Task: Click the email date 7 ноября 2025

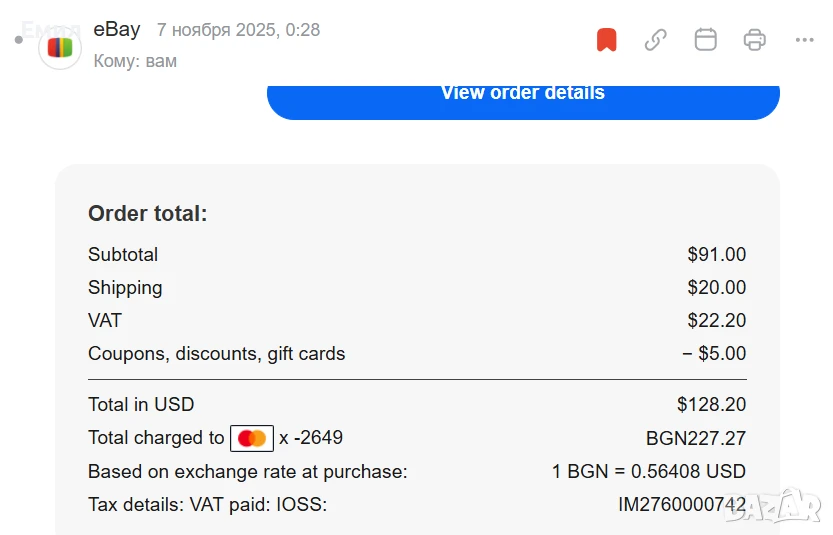Action: tap(218, 30)
